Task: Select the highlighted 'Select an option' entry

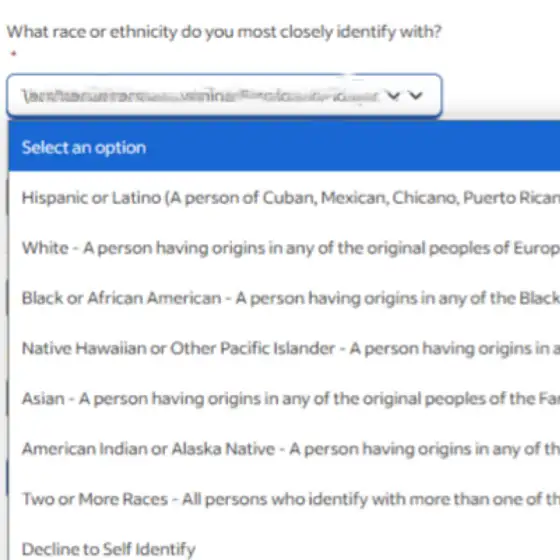Action: coord(284,148)
